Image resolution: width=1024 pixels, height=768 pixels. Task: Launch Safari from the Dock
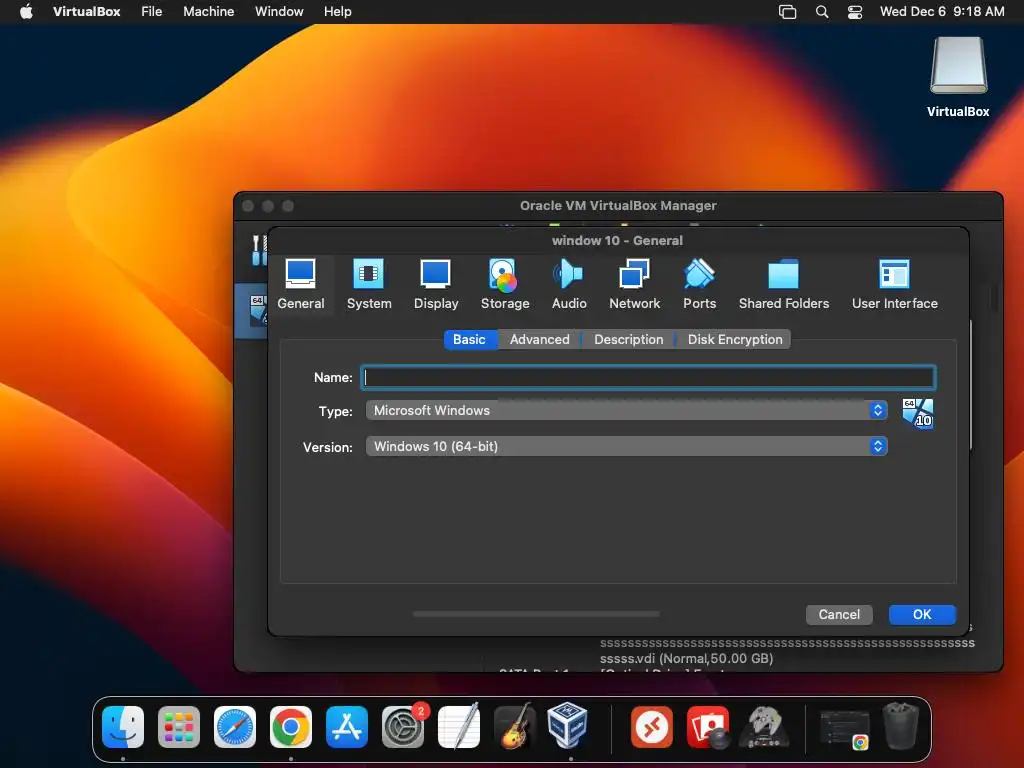point(234,726)
